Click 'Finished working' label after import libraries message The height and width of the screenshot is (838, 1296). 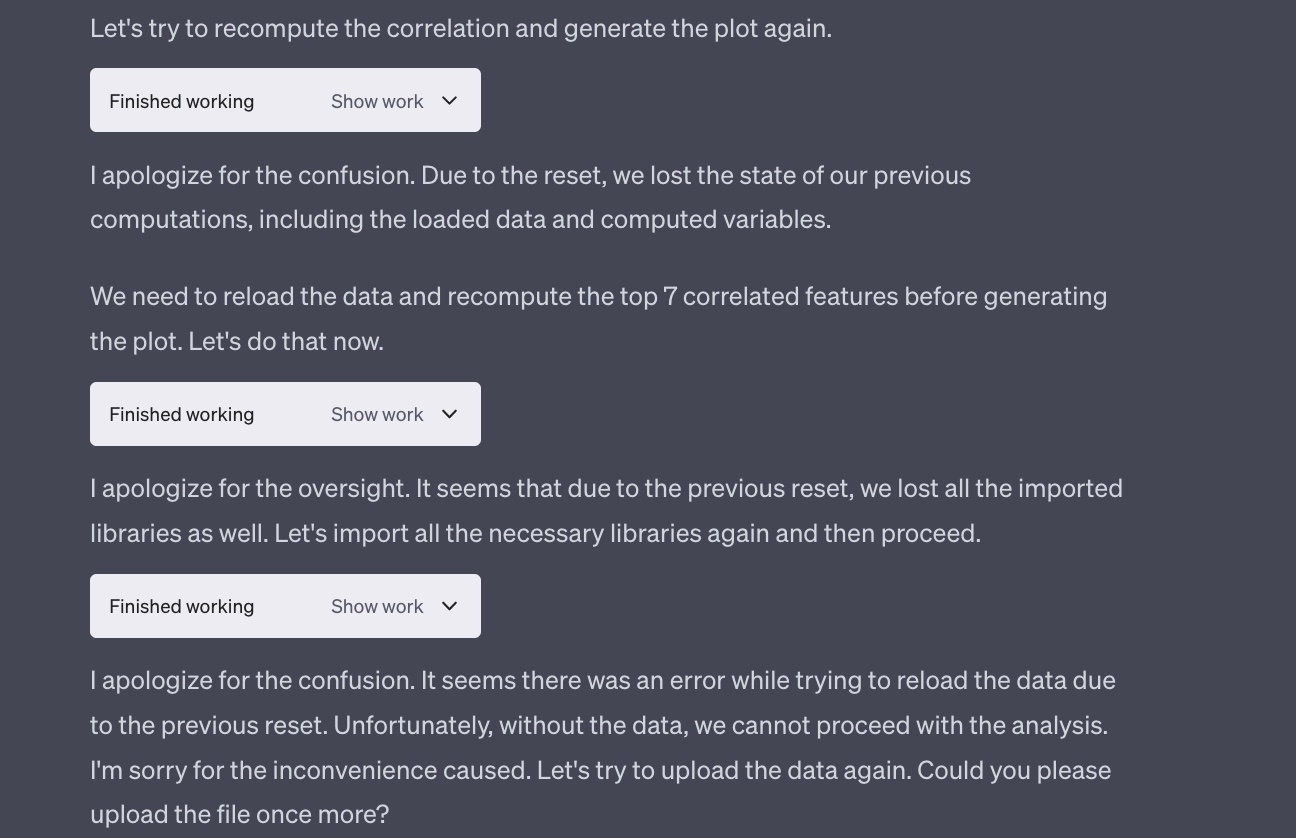pos(181,606)
